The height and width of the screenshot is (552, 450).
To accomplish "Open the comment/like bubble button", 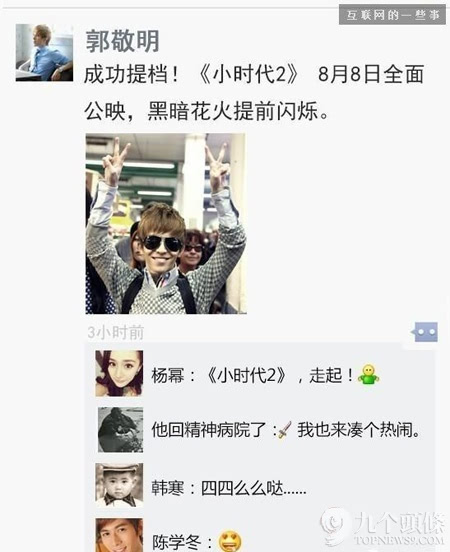I will [425, 332].
